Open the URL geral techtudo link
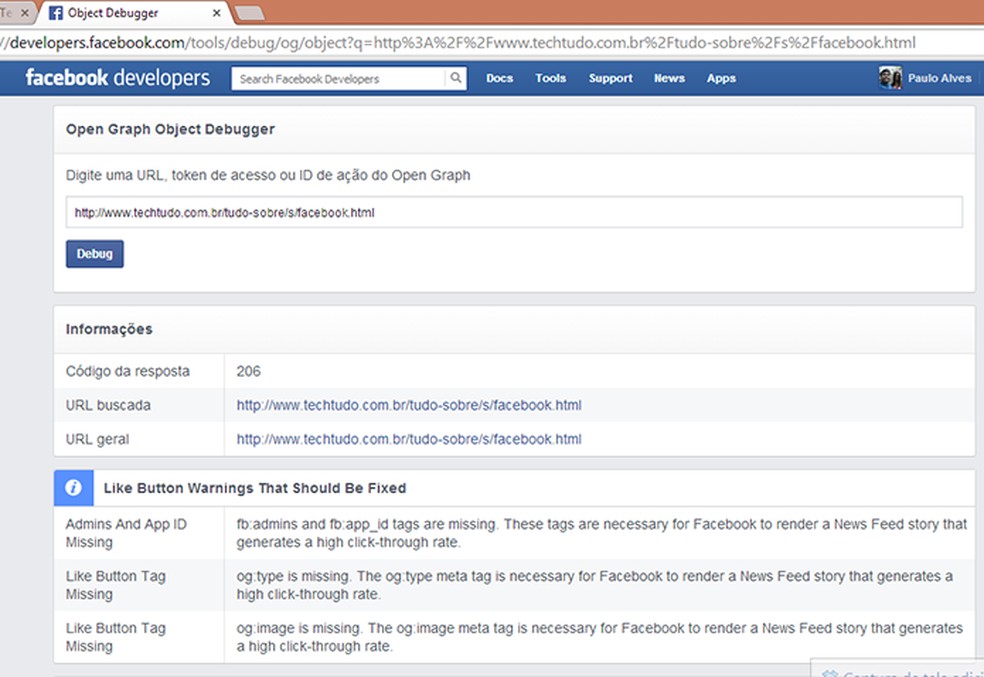This screenshot has width=984, height=677. click(x=408, y=439)
